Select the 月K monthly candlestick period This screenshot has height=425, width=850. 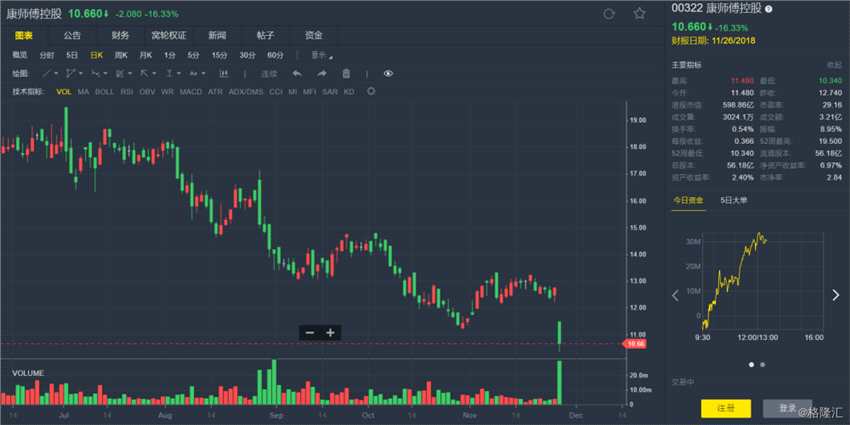[146, 55]
